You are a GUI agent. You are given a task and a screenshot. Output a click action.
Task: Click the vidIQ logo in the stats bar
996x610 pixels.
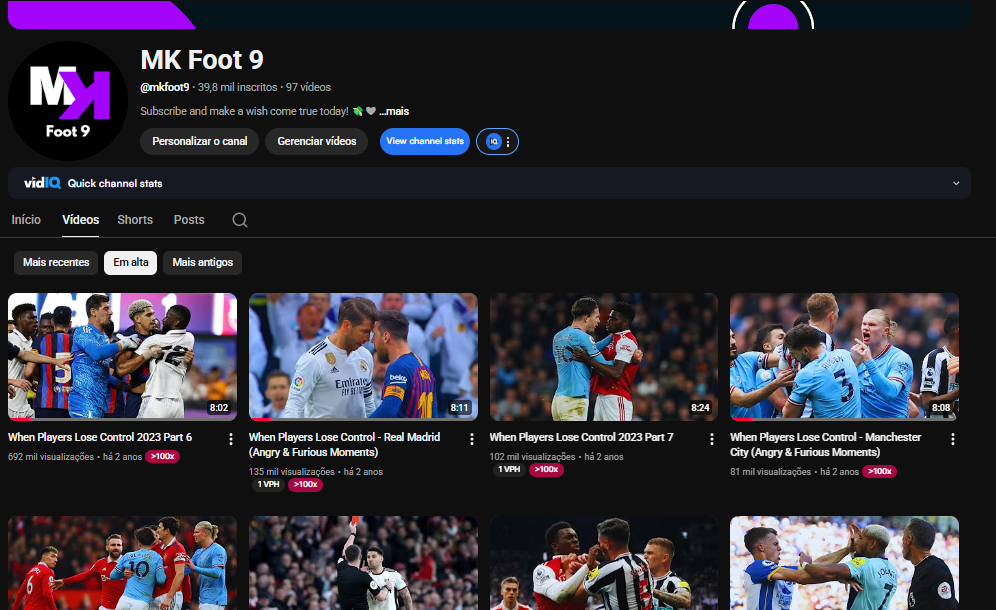[42, 183]
